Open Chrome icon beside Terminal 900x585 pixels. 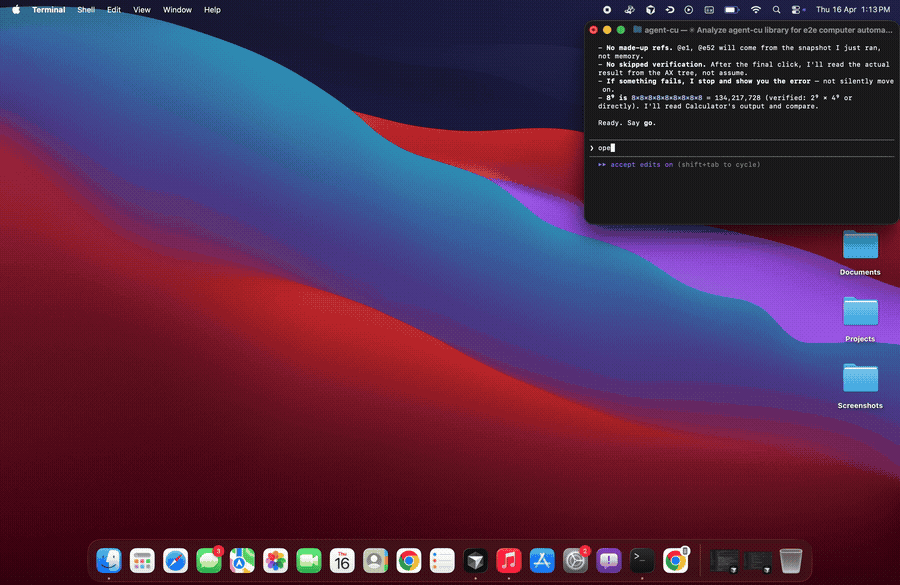click(676, 560)
